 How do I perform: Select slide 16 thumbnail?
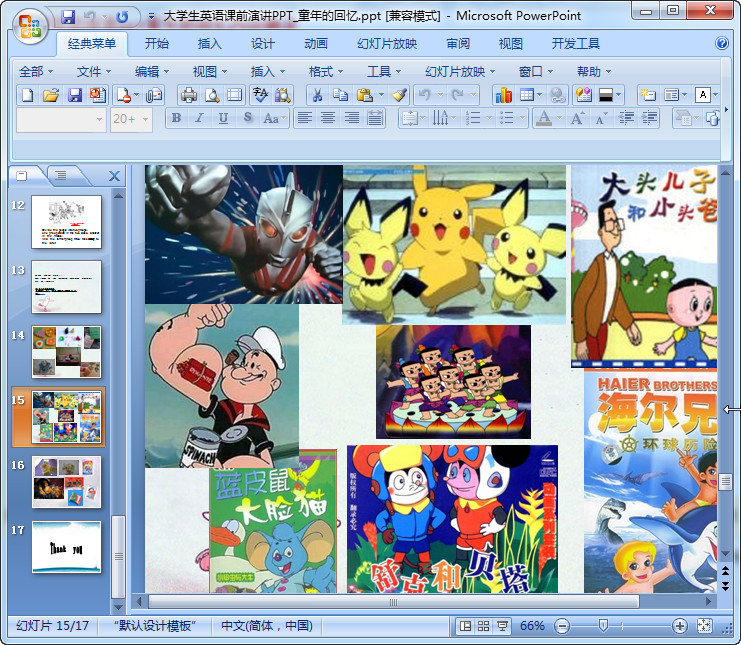(66, 481)
